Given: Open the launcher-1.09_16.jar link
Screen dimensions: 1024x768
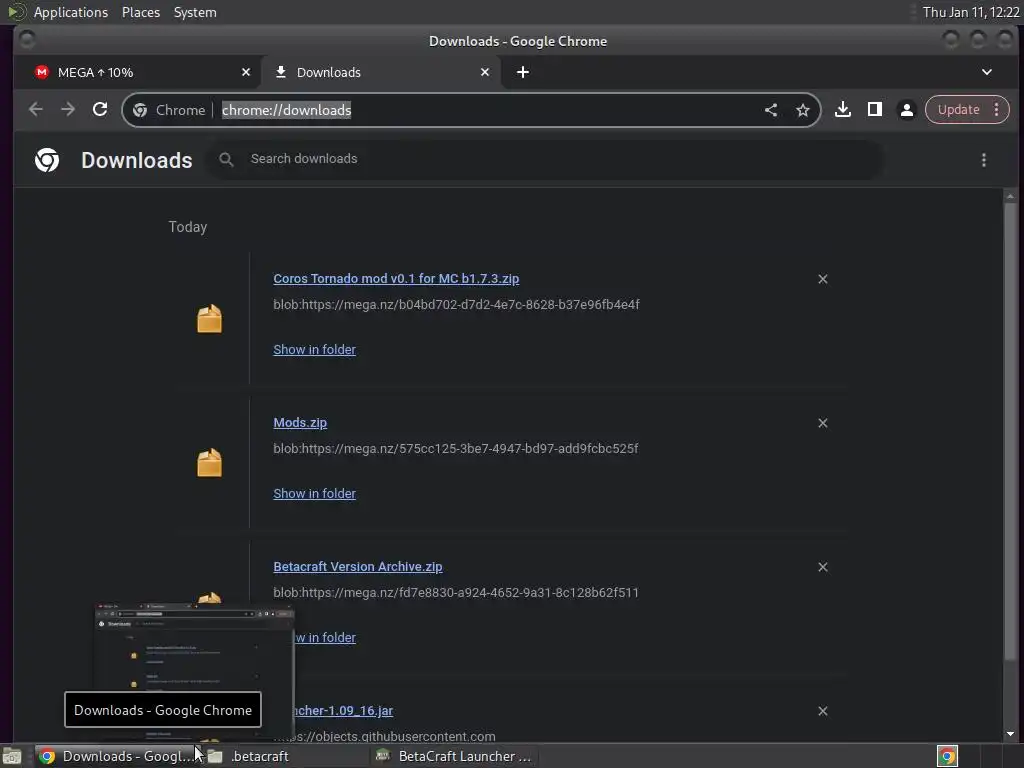Looking at the screenshot, I should pos(344,711).
